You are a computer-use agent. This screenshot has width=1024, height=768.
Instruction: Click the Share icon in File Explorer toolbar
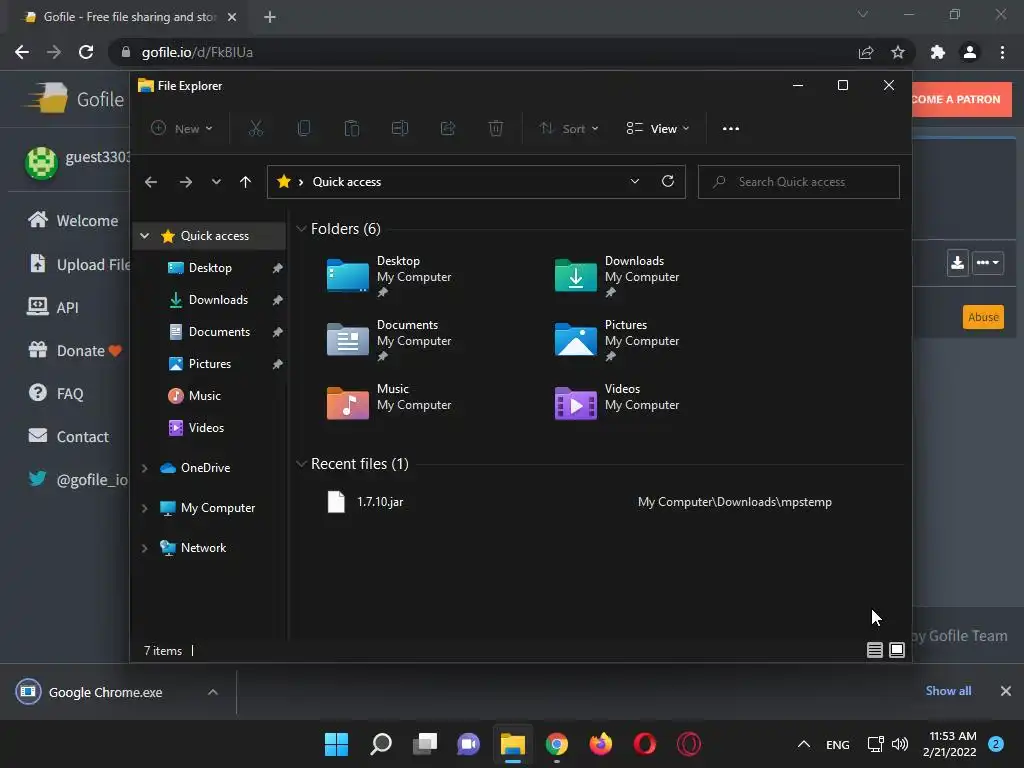point(447,129)
